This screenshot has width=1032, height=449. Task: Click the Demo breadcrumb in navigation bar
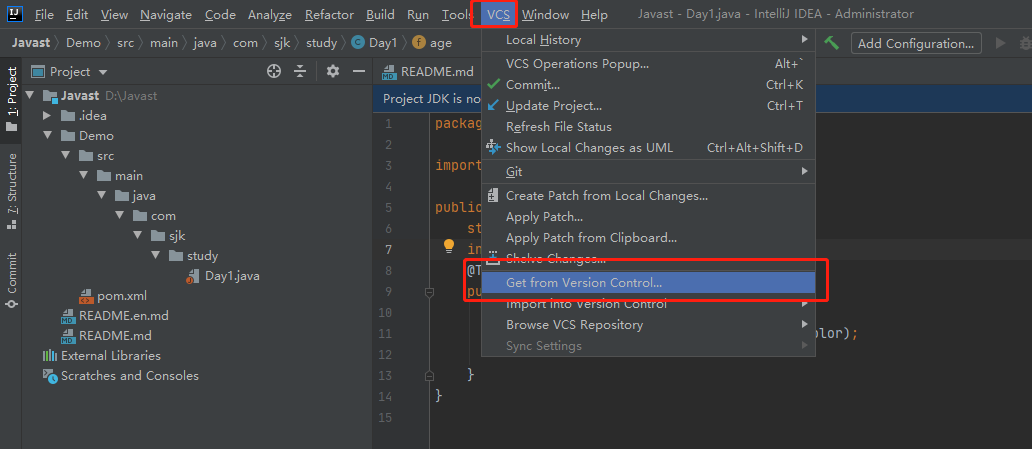84,43
